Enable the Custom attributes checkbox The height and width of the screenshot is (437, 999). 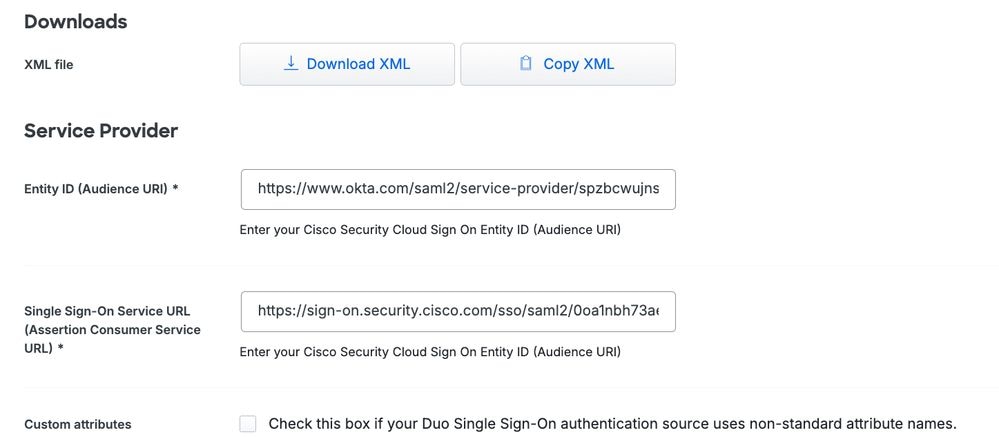pyautogui.click(x=248, y=424)
